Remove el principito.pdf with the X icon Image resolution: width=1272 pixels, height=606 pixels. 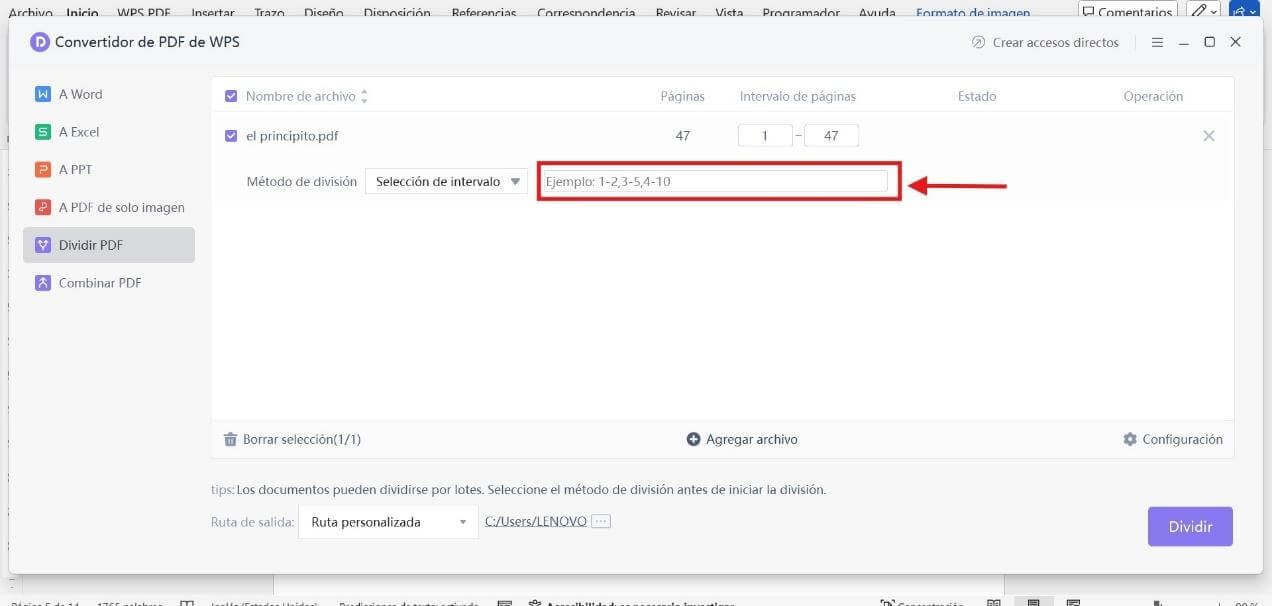[1209, 136]
